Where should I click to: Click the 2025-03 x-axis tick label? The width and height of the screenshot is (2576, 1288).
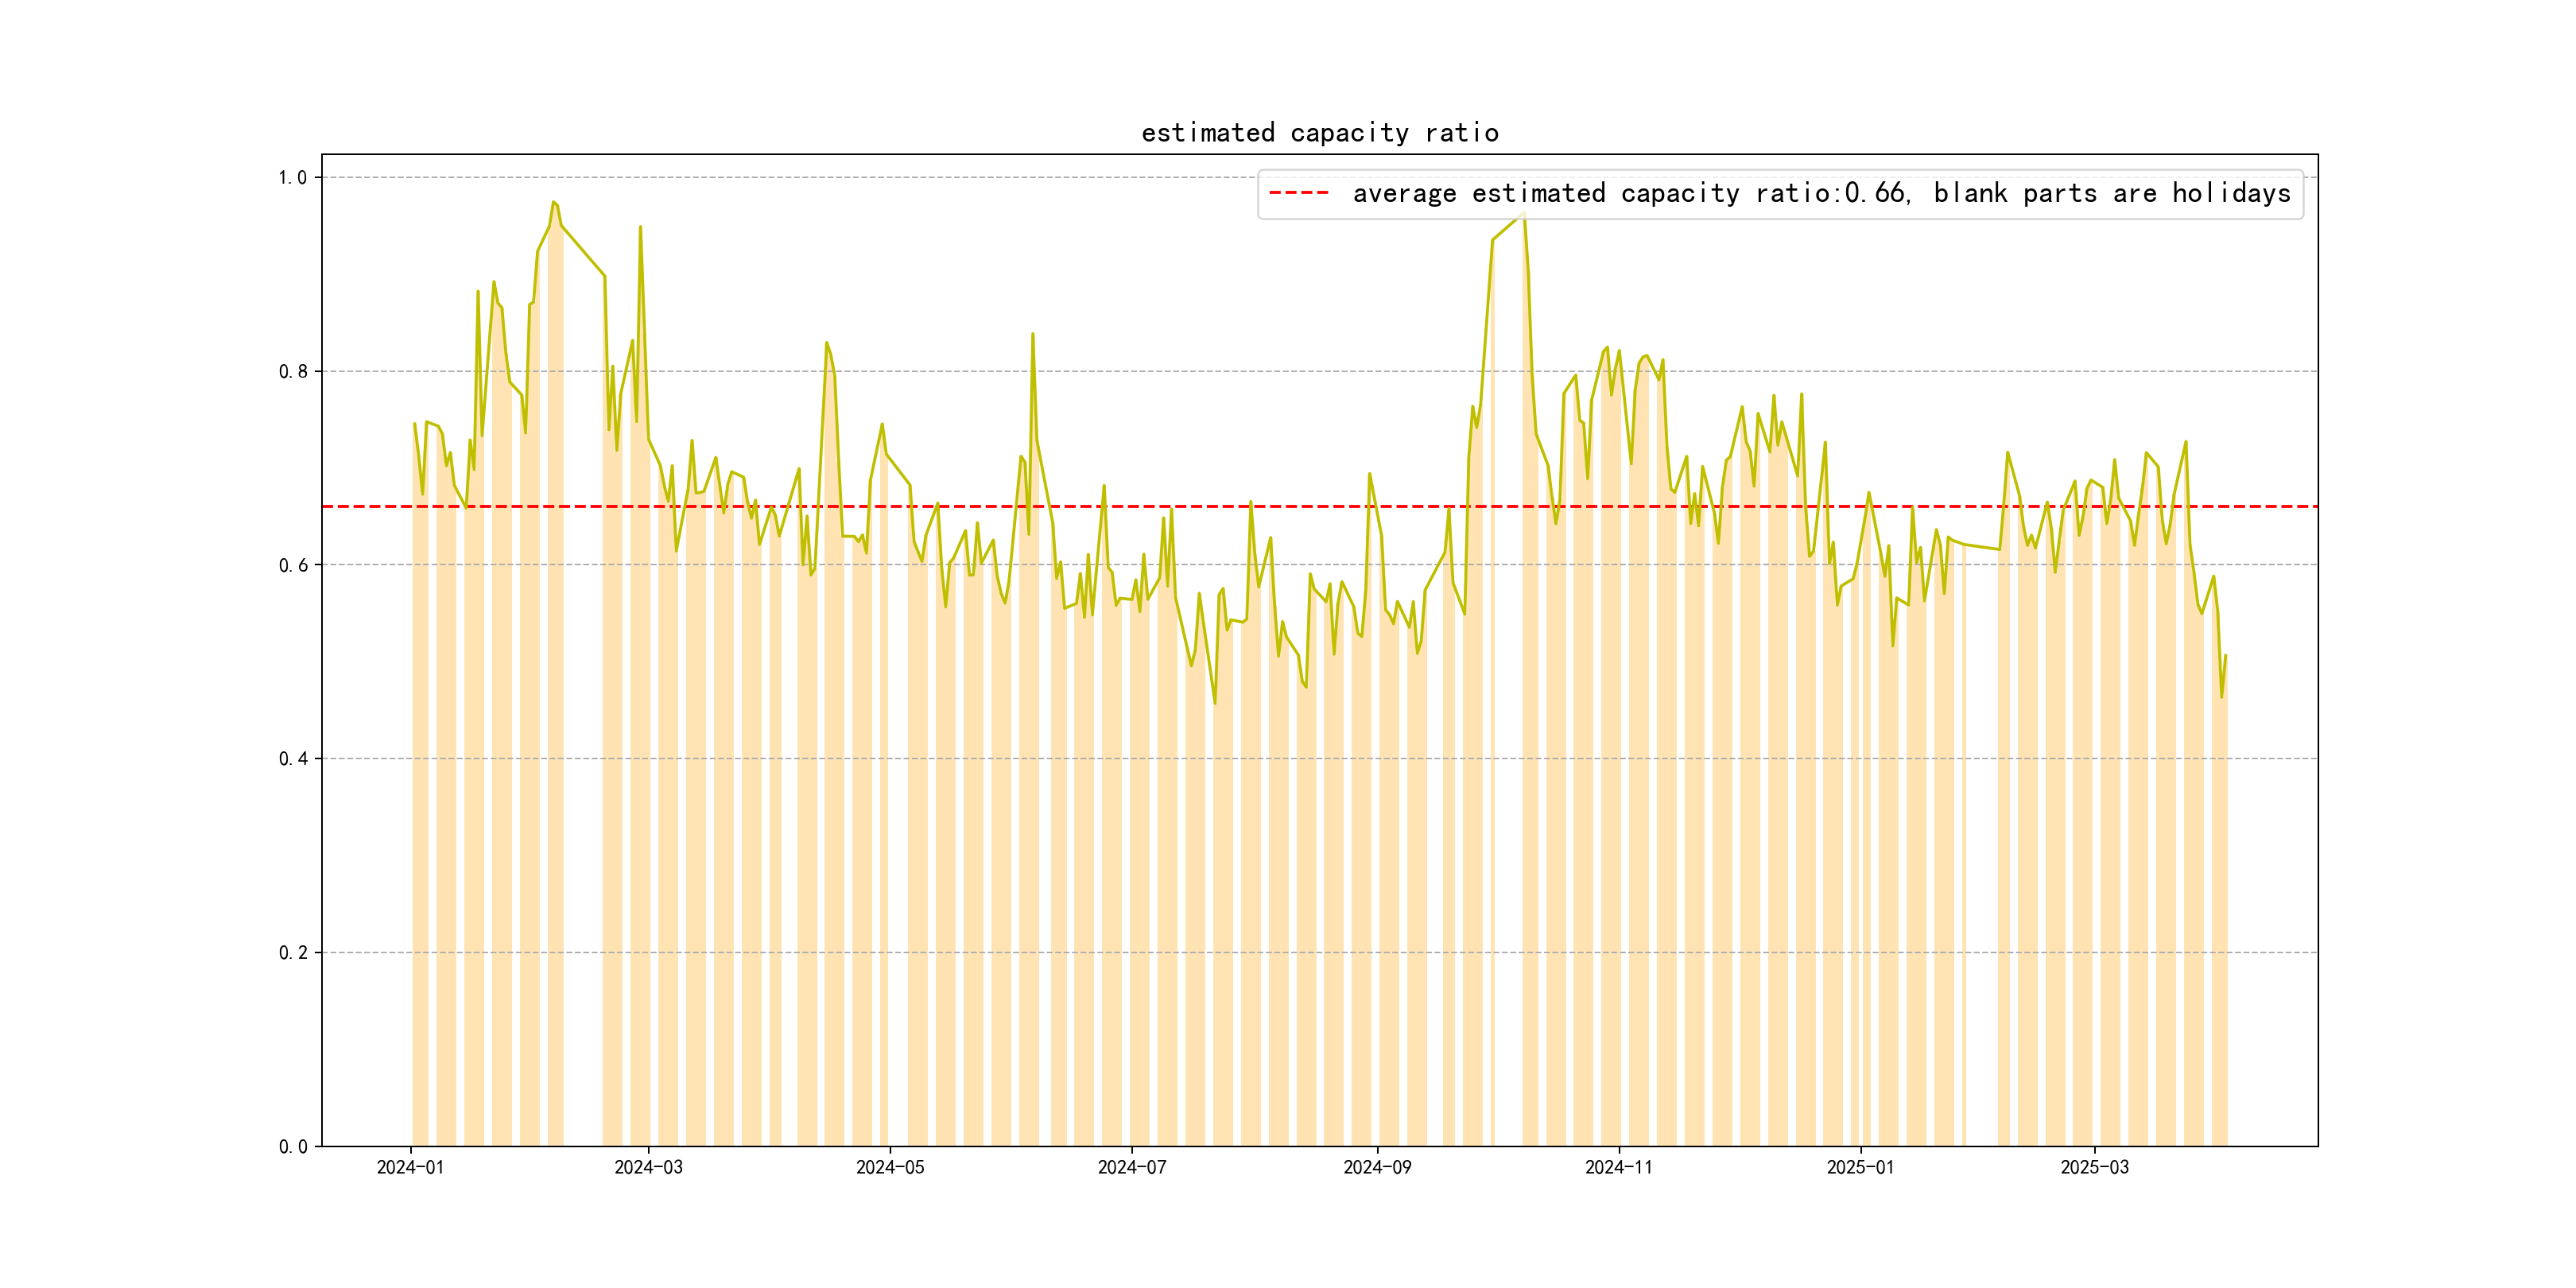pyautogui.click(x=2094, y=1167)
